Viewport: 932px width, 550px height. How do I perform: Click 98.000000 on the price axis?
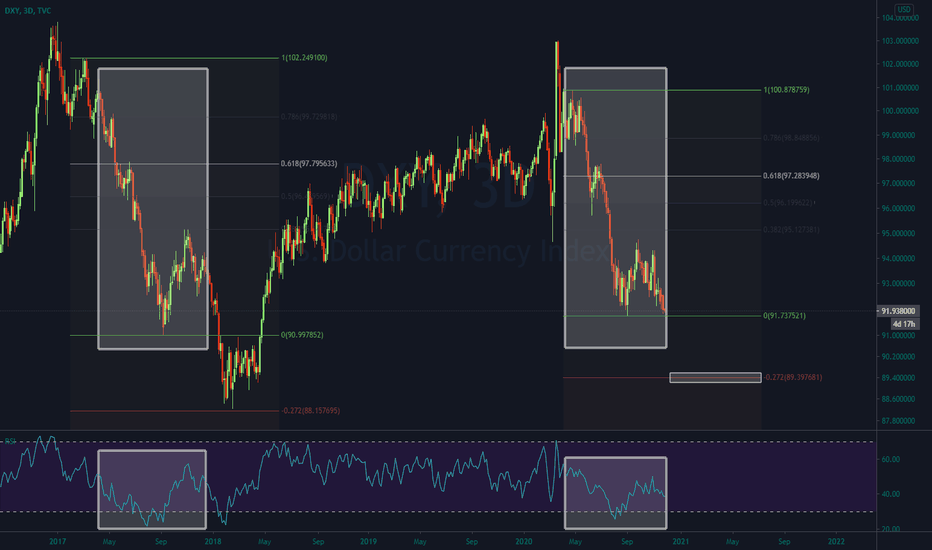click(898, 159)
